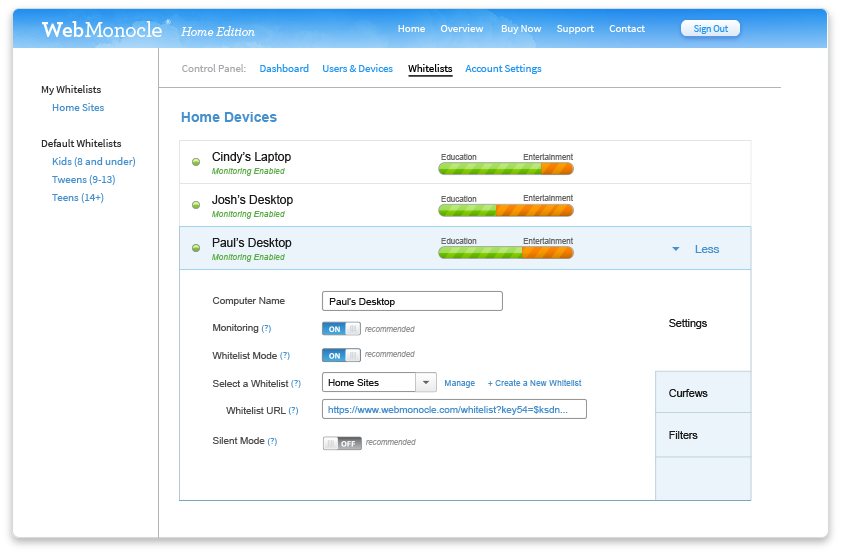This screenshot has width=841, height=555.
Task: Expand the Cindy's Laptop row
Action: [x=465, y=162]
